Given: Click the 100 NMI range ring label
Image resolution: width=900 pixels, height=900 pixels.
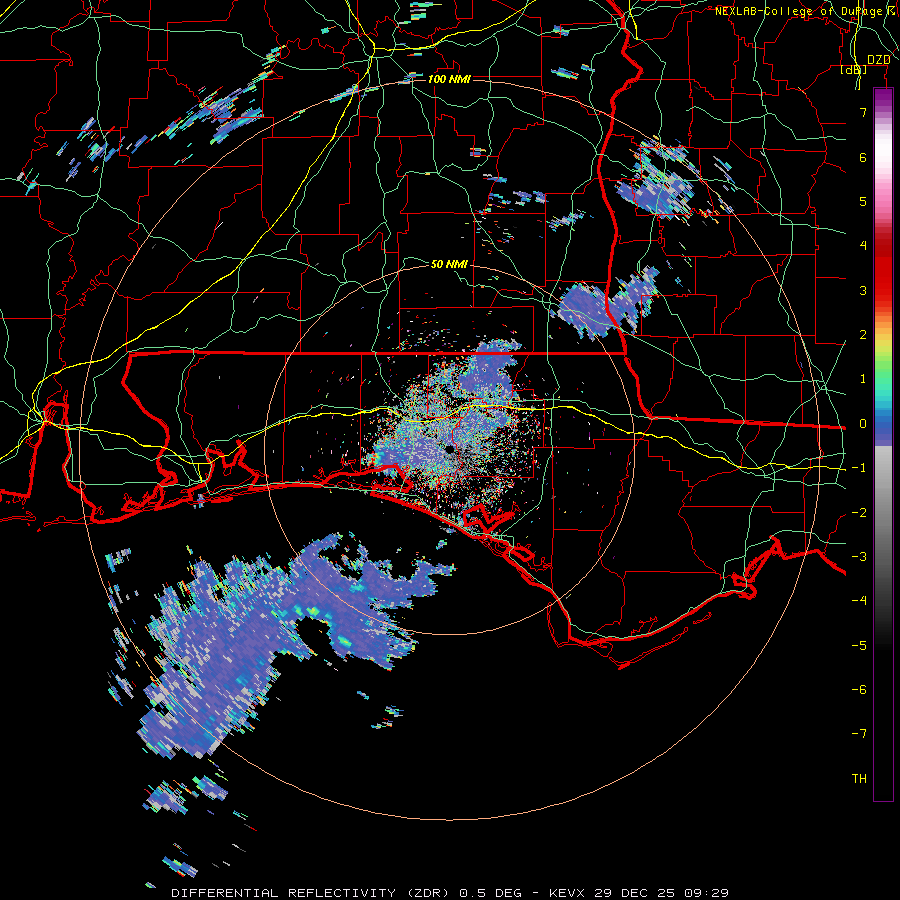Looking at the screenshot, I should tap(449, 79).
